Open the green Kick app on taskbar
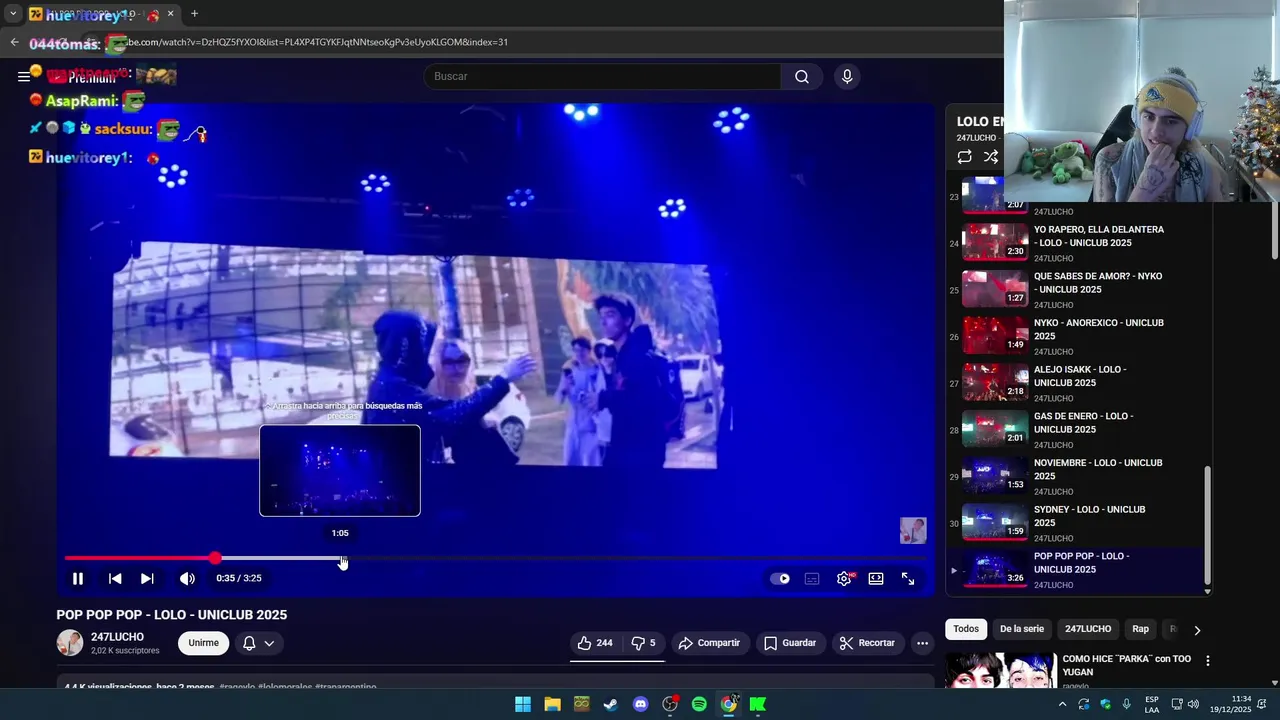The height and width of the screenshot is (720, 1280). click(x=758, y=704)
